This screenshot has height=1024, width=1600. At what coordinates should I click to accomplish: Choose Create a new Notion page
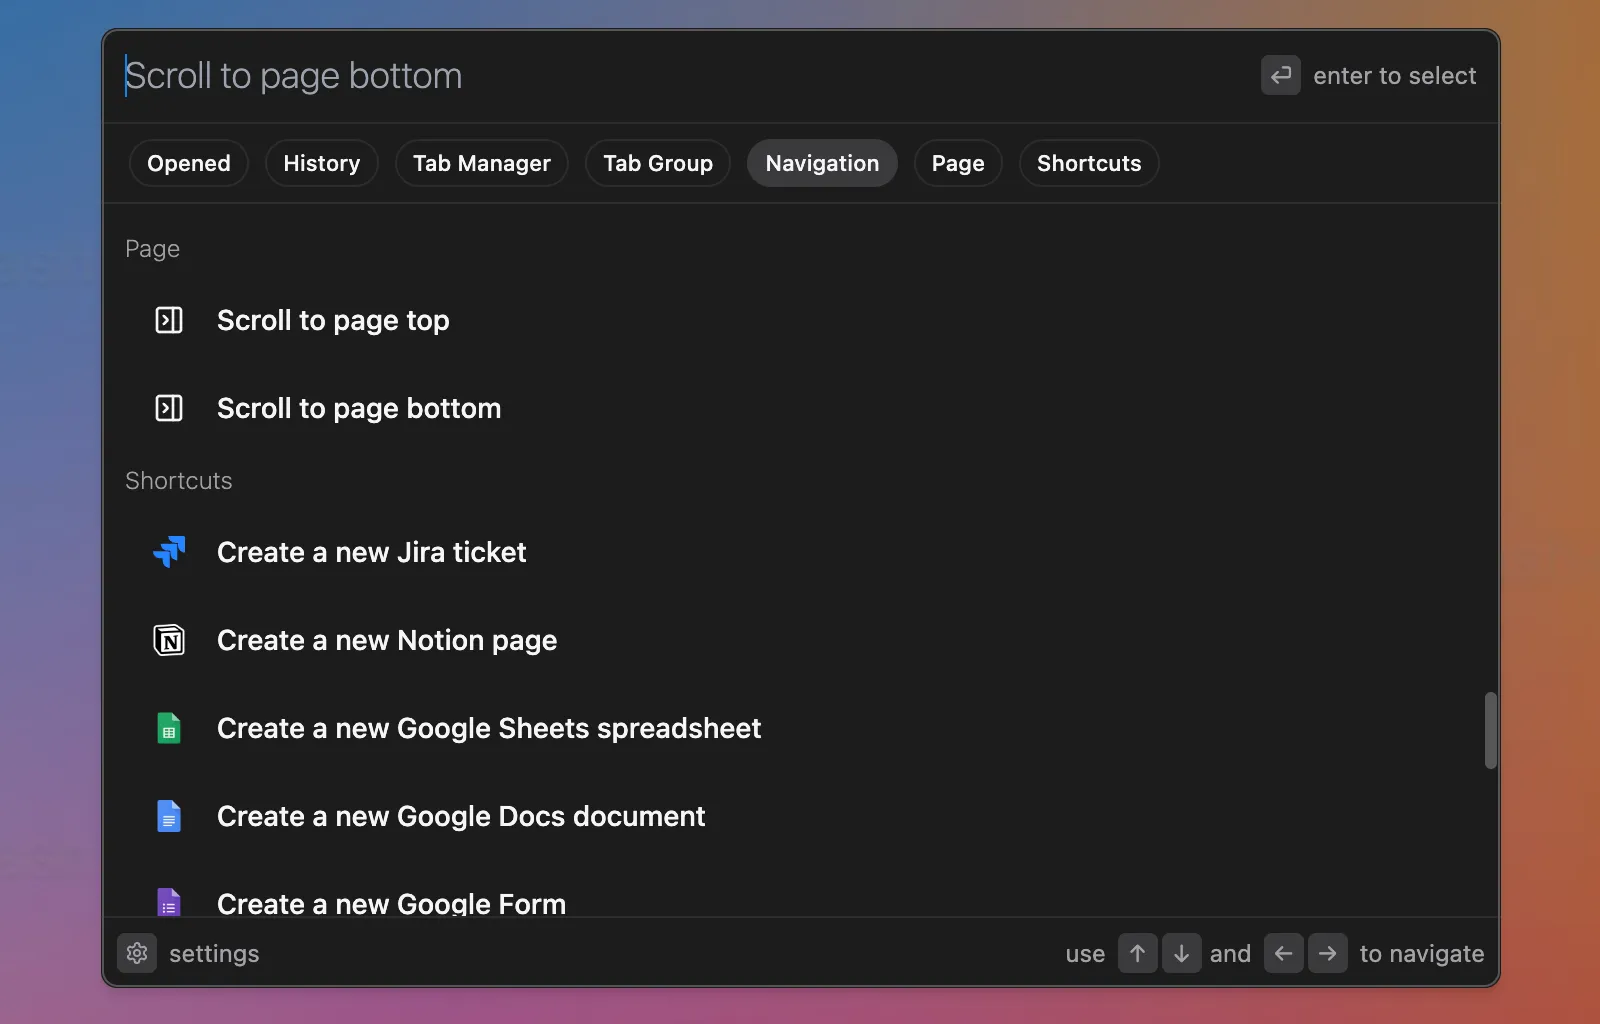[x=387, y=640]
